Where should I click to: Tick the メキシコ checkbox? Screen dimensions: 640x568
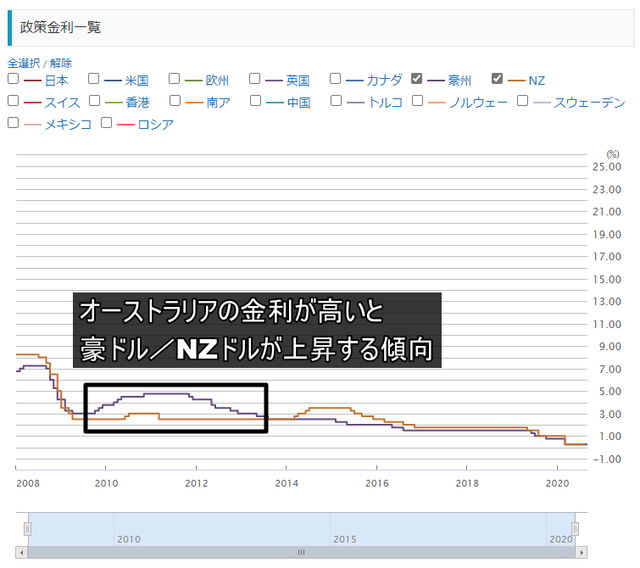(13, 122)
